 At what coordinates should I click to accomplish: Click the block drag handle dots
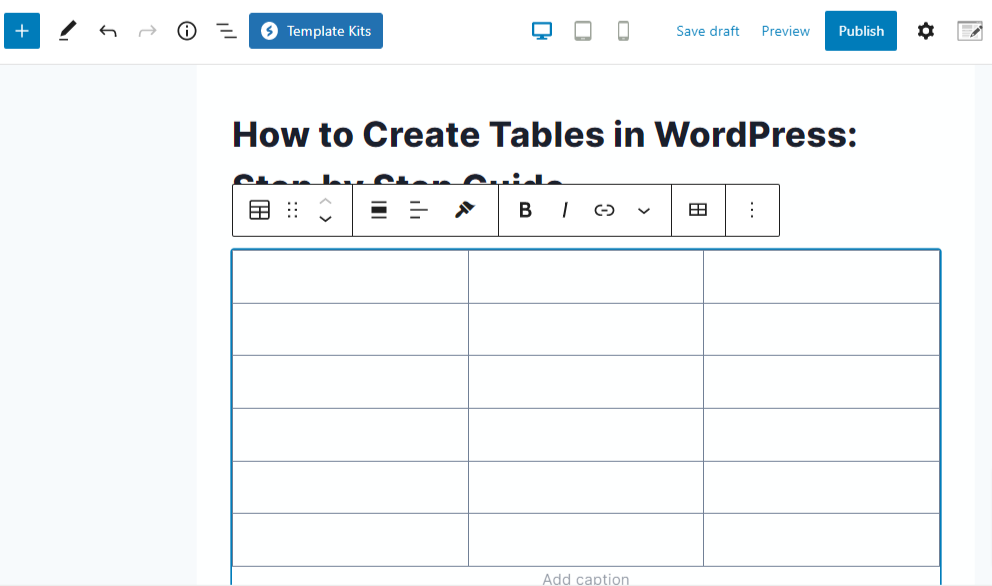click(292, 210)
